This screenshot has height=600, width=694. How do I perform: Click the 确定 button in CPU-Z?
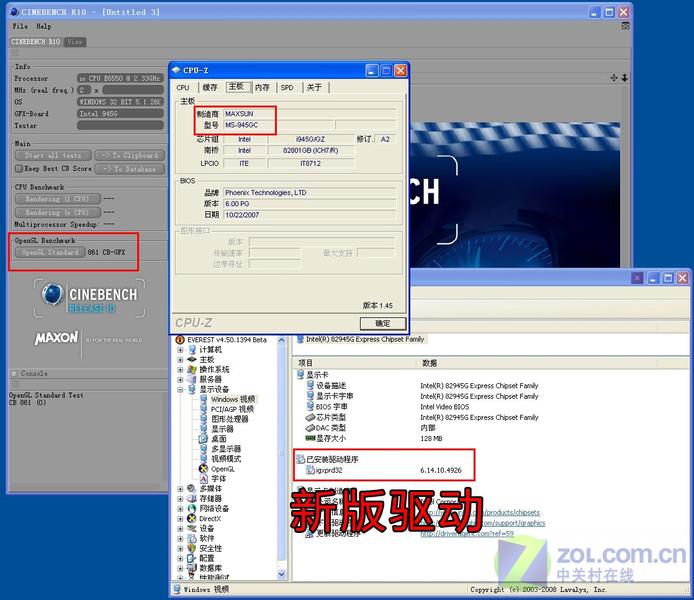coord(383,323)
